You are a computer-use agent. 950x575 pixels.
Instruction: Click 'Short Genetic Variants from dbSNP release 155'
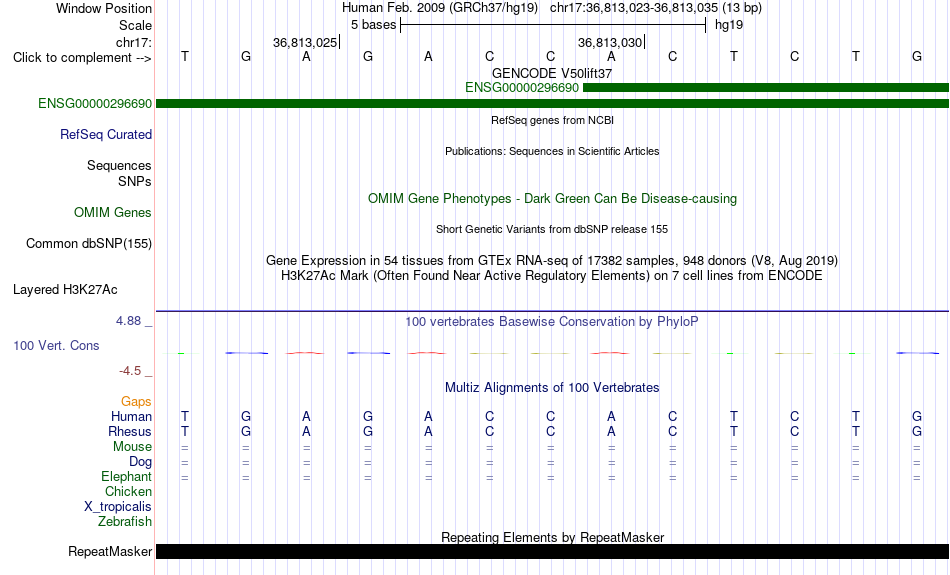coord(552,229)
